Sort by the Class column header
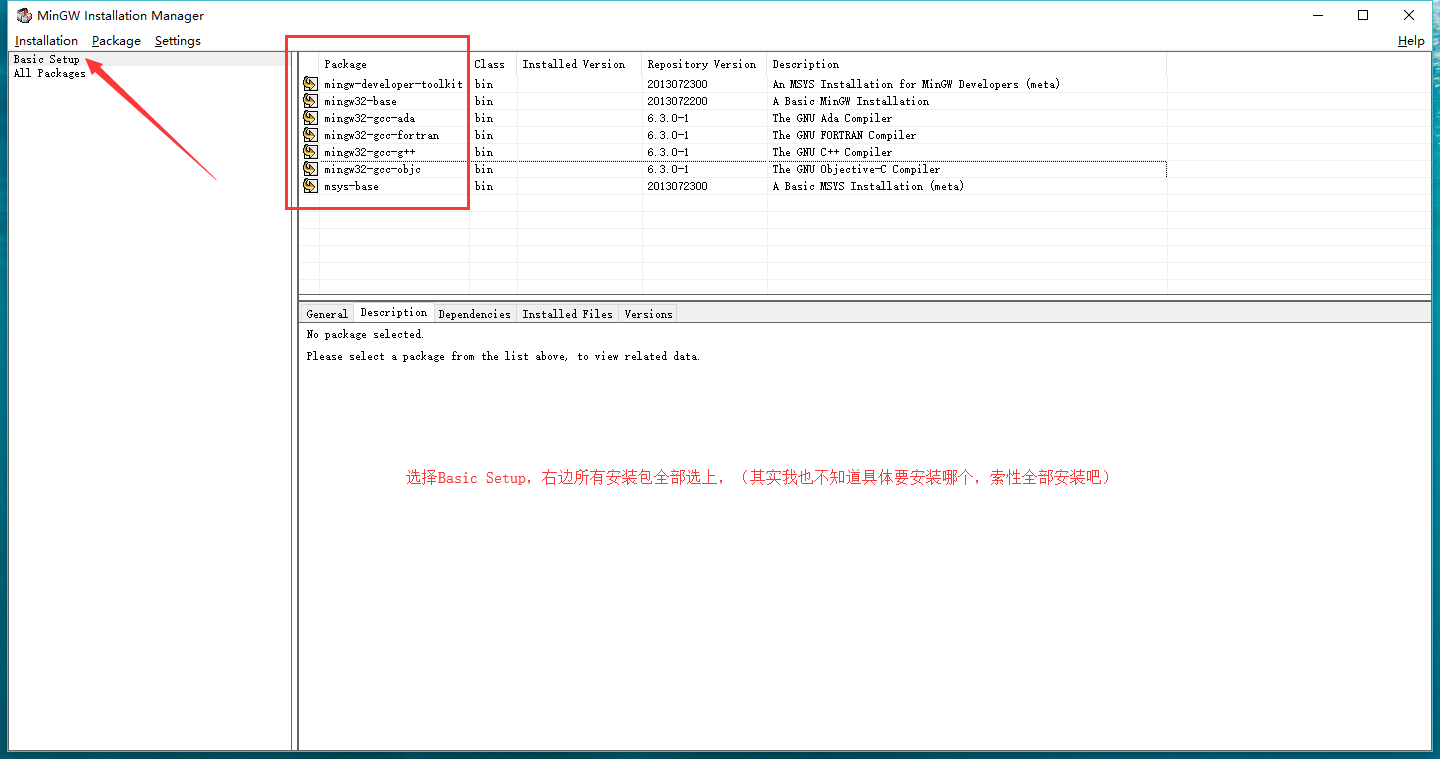The width and height of the screenshot is (1440, 759). click(493, 64)
